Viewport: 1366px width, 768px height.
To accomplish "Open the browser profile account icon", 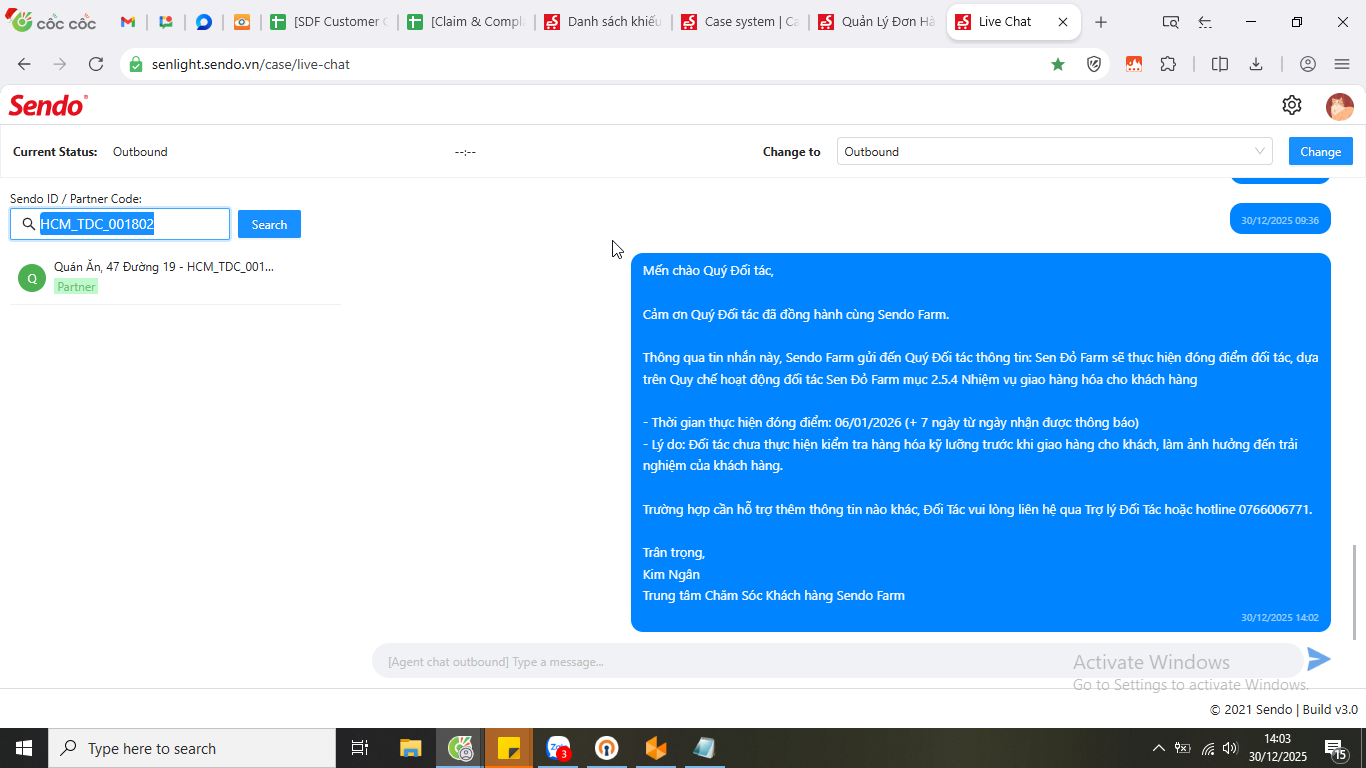I will 1308,64.
